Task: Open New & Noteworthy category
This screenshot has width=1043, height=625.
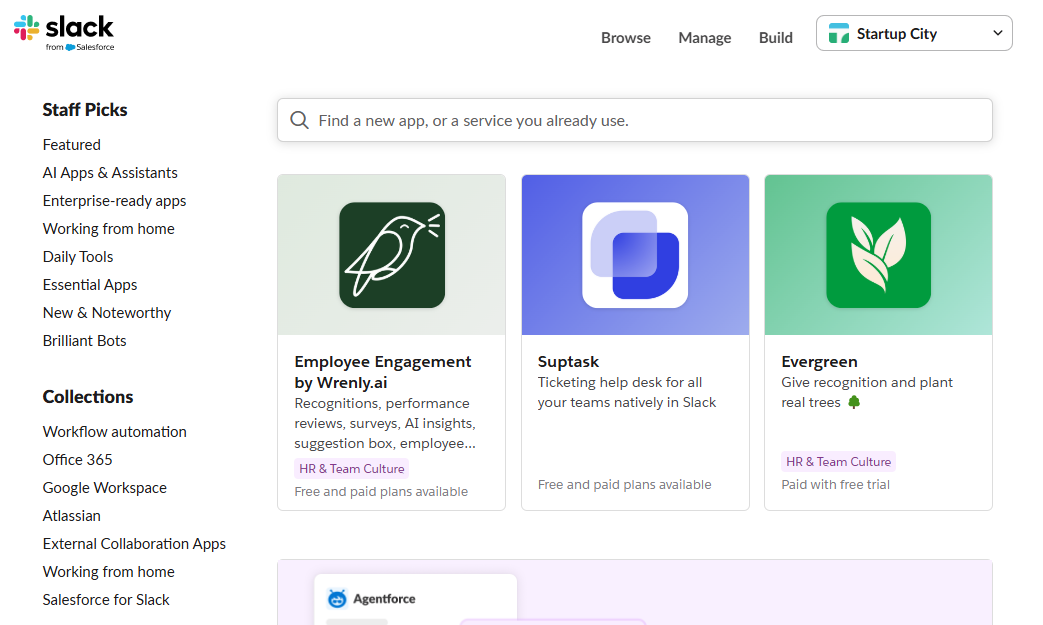Action: tap(107, 312)
